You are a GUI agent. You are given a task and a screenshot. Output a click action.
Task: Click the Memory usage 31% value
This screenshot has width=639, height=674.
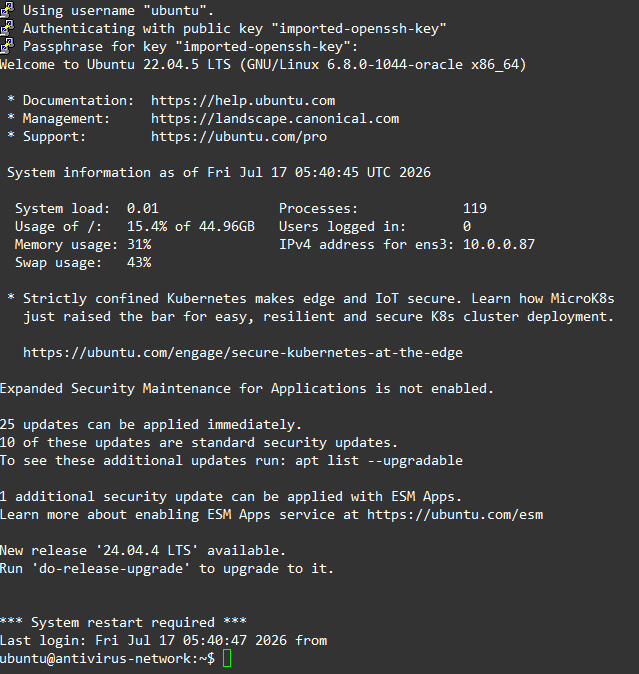coord(139,245)
